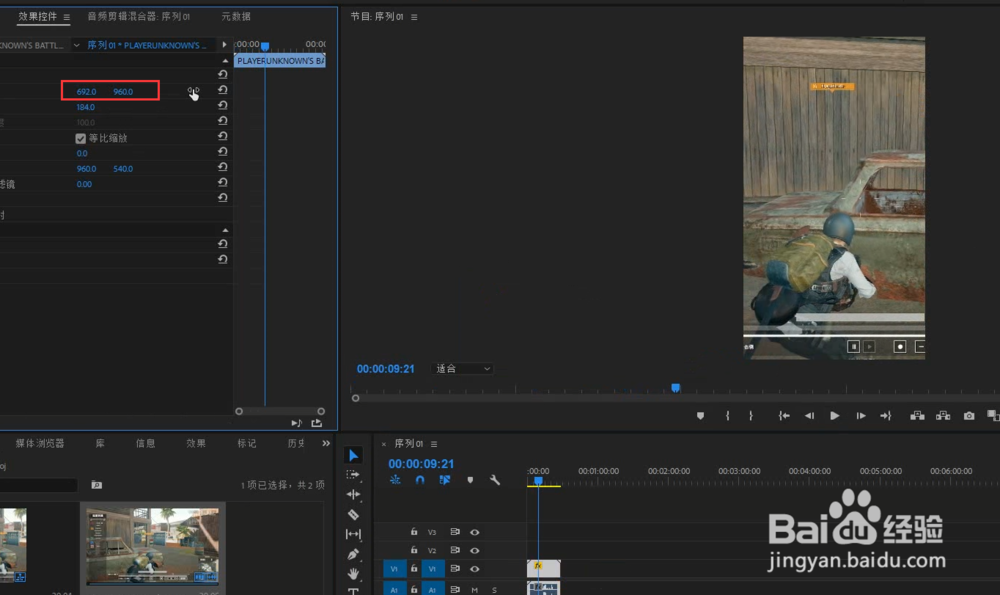The image size is (1000, 595).
Task: Mute audio track A1 with M
Action: 474,590
